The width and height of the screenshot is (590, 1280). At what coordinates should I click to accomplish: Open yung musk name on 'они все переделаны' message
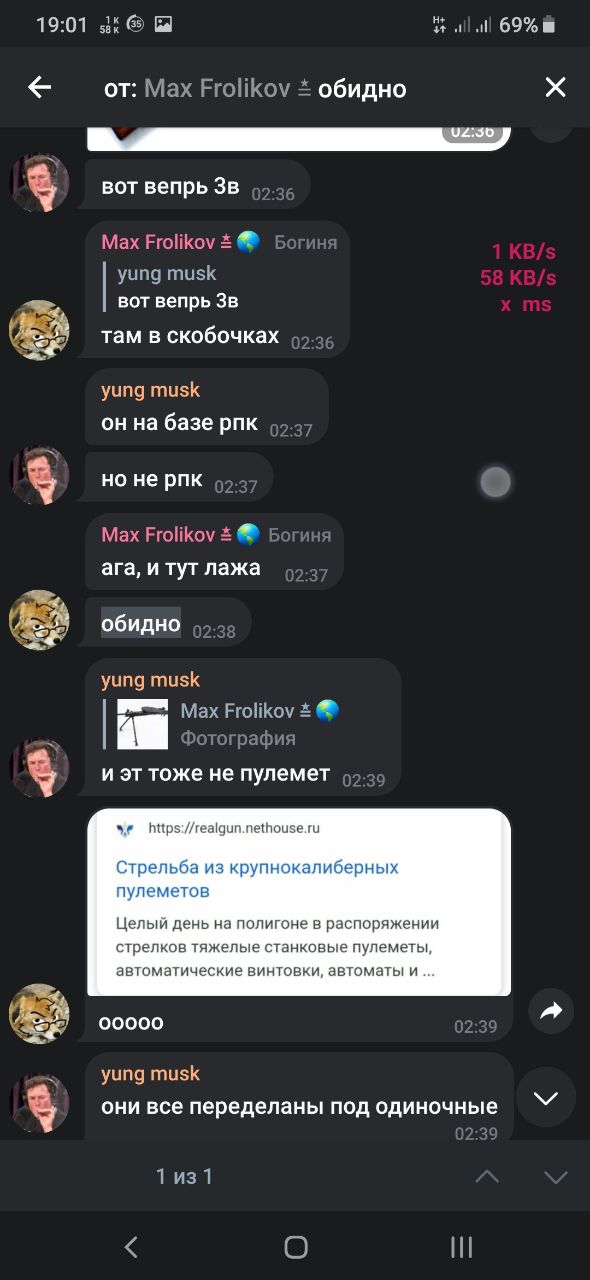pyautogui.click(x=150, y=1073)
